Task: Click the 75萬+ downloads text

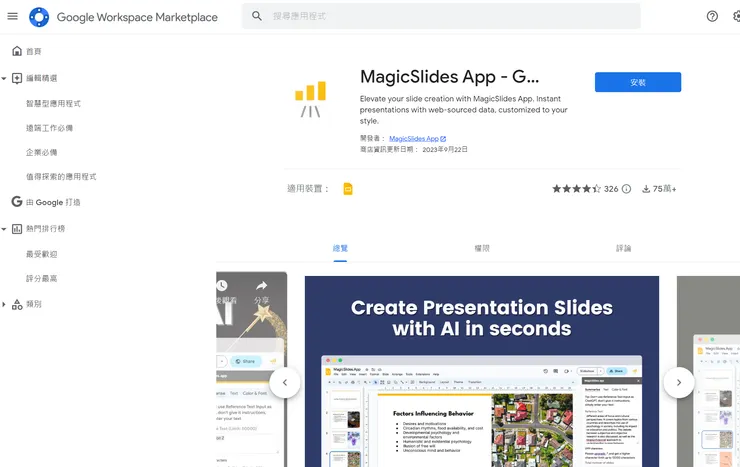Action: (x=664, y=189)
